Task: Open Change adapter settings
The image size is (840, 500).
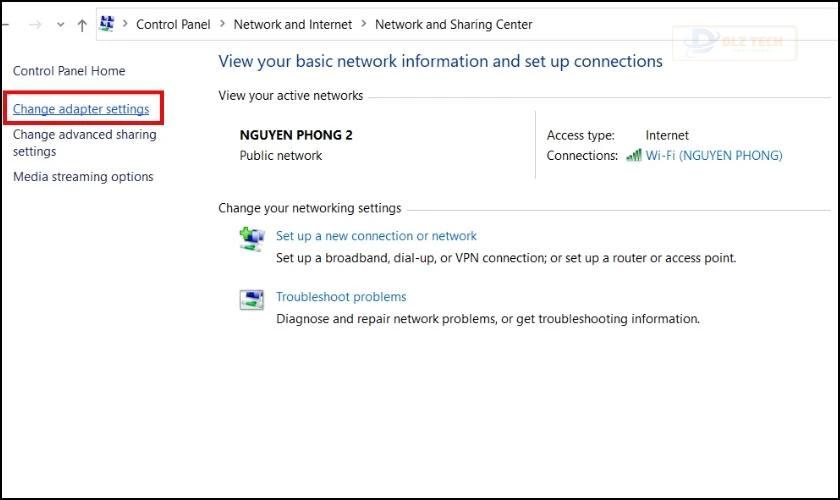Action: coord(81,109)
